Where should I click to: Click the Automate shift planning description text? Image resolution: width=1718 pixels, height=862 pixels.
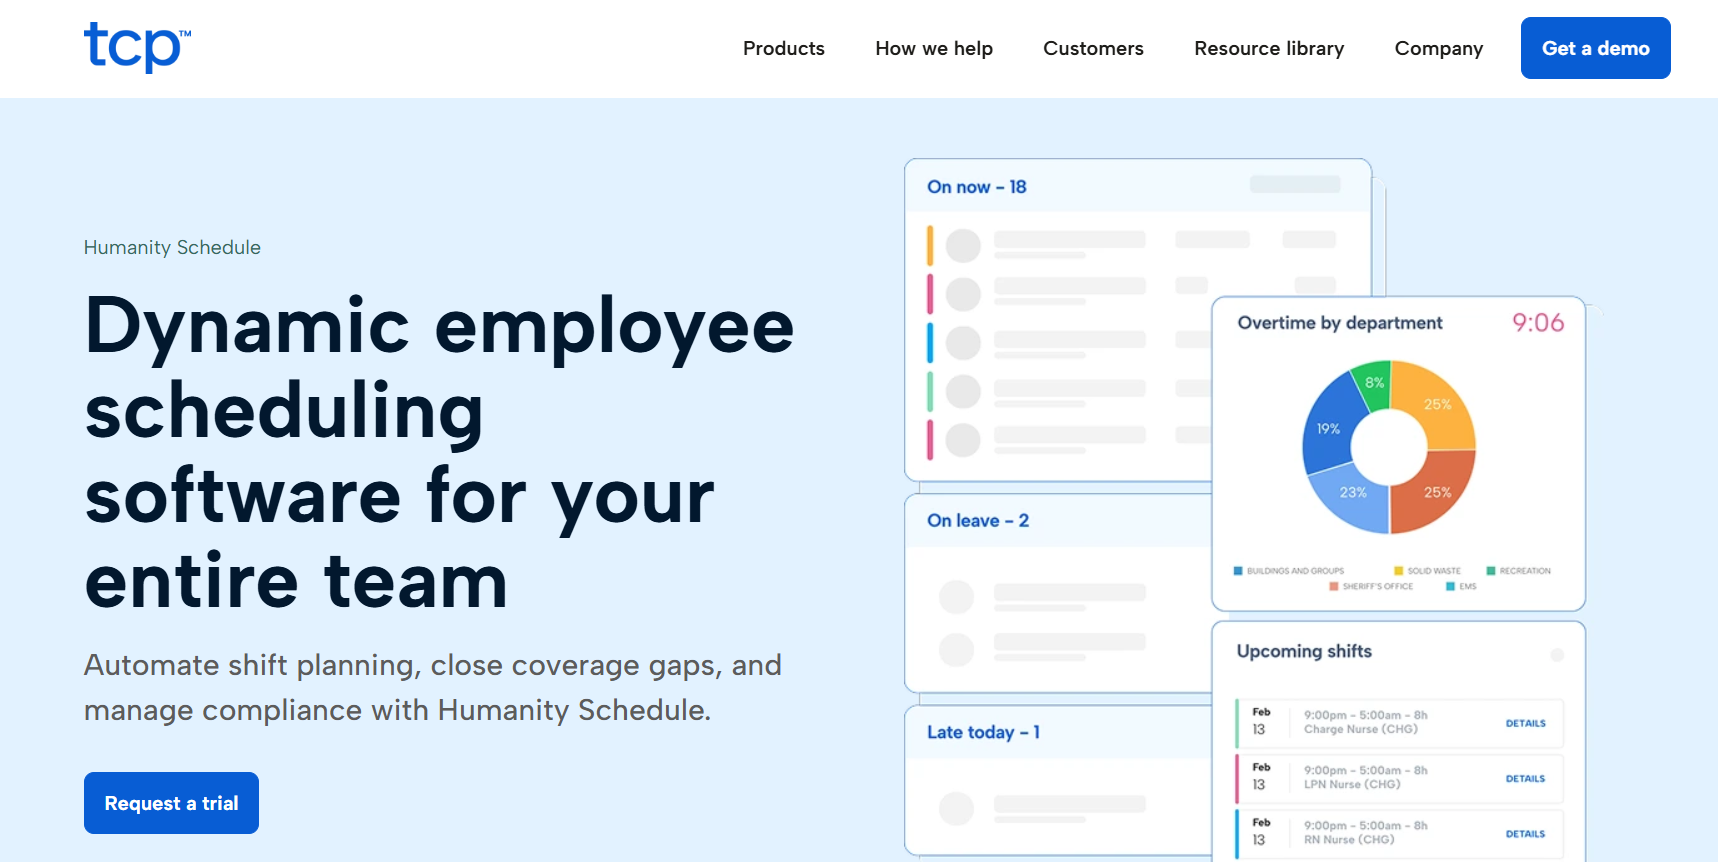coord(433,687)
